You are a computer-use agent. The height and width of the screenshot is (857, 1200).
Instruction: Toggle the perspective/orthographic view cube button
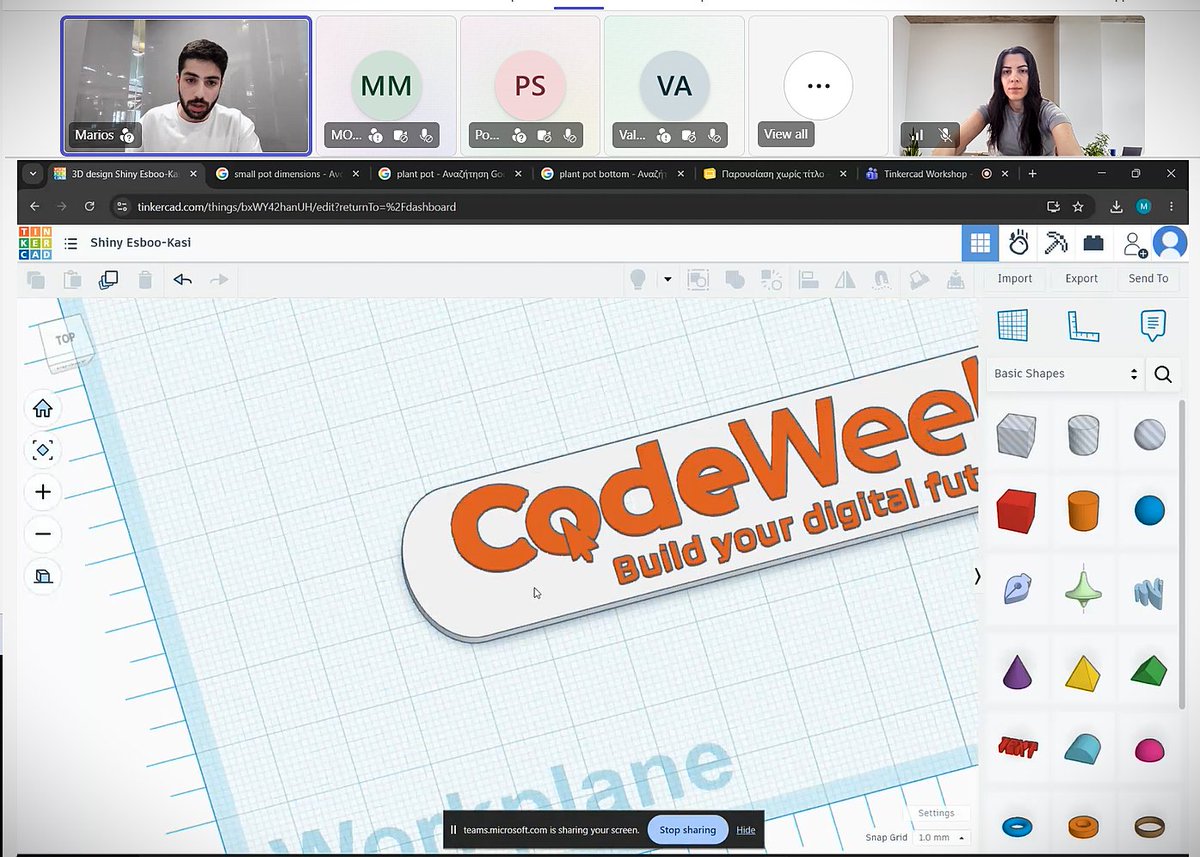coord(43,576)
